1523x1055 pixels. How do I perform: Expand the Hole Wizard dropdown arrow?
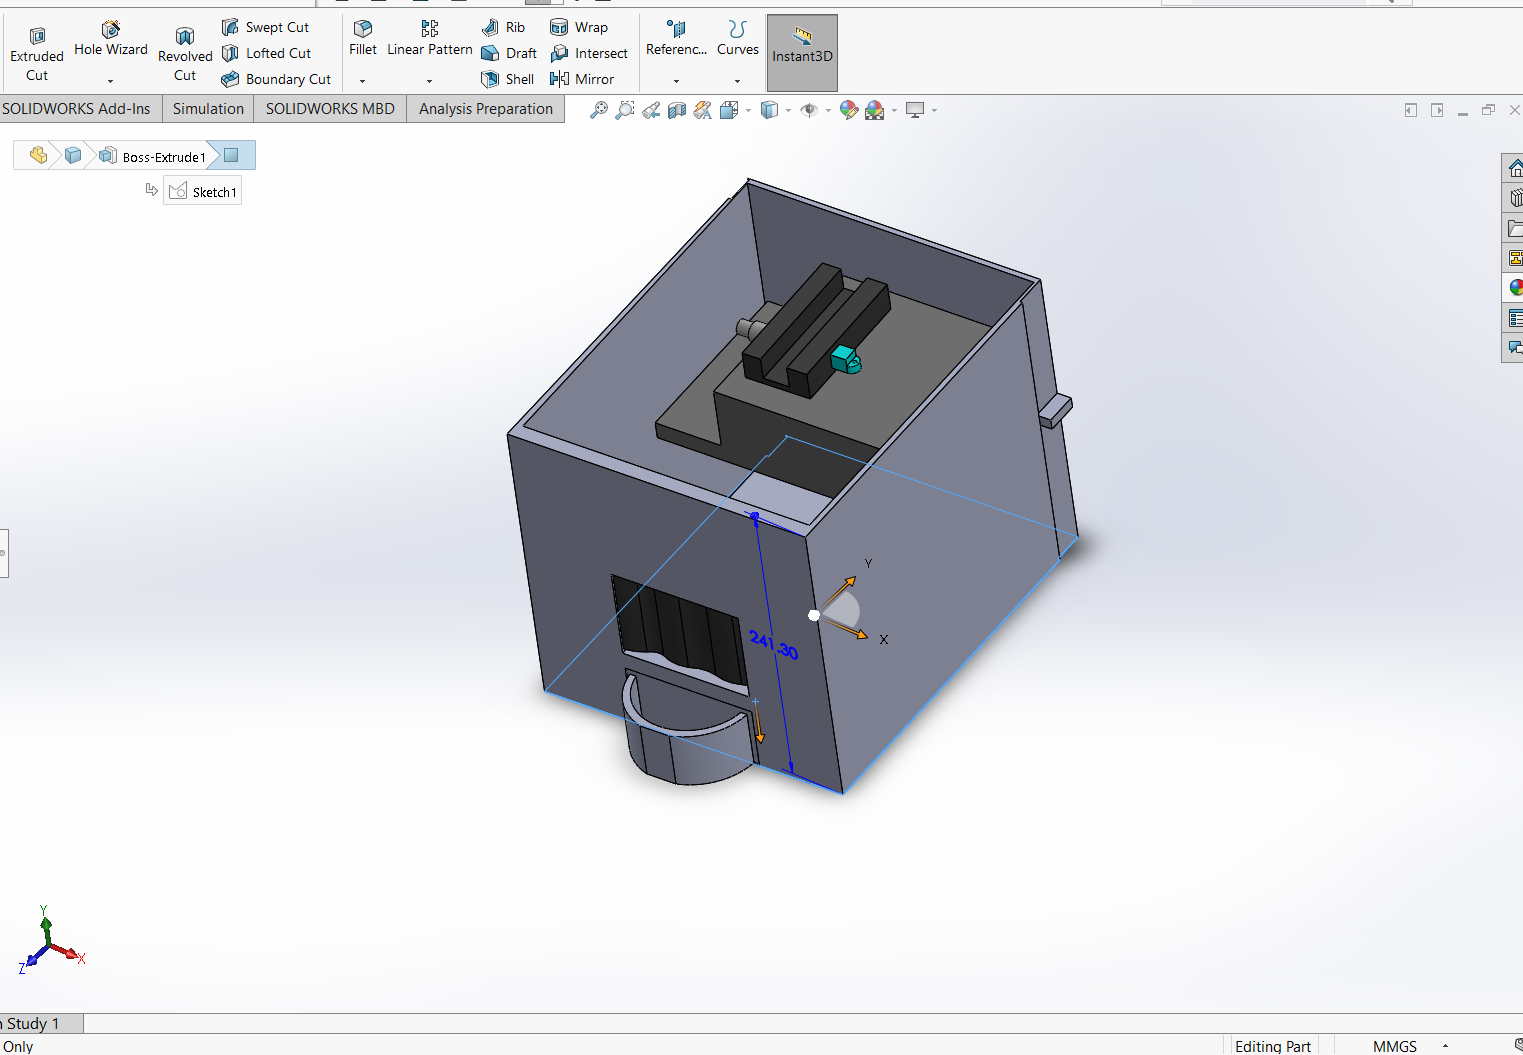(111, 81)
